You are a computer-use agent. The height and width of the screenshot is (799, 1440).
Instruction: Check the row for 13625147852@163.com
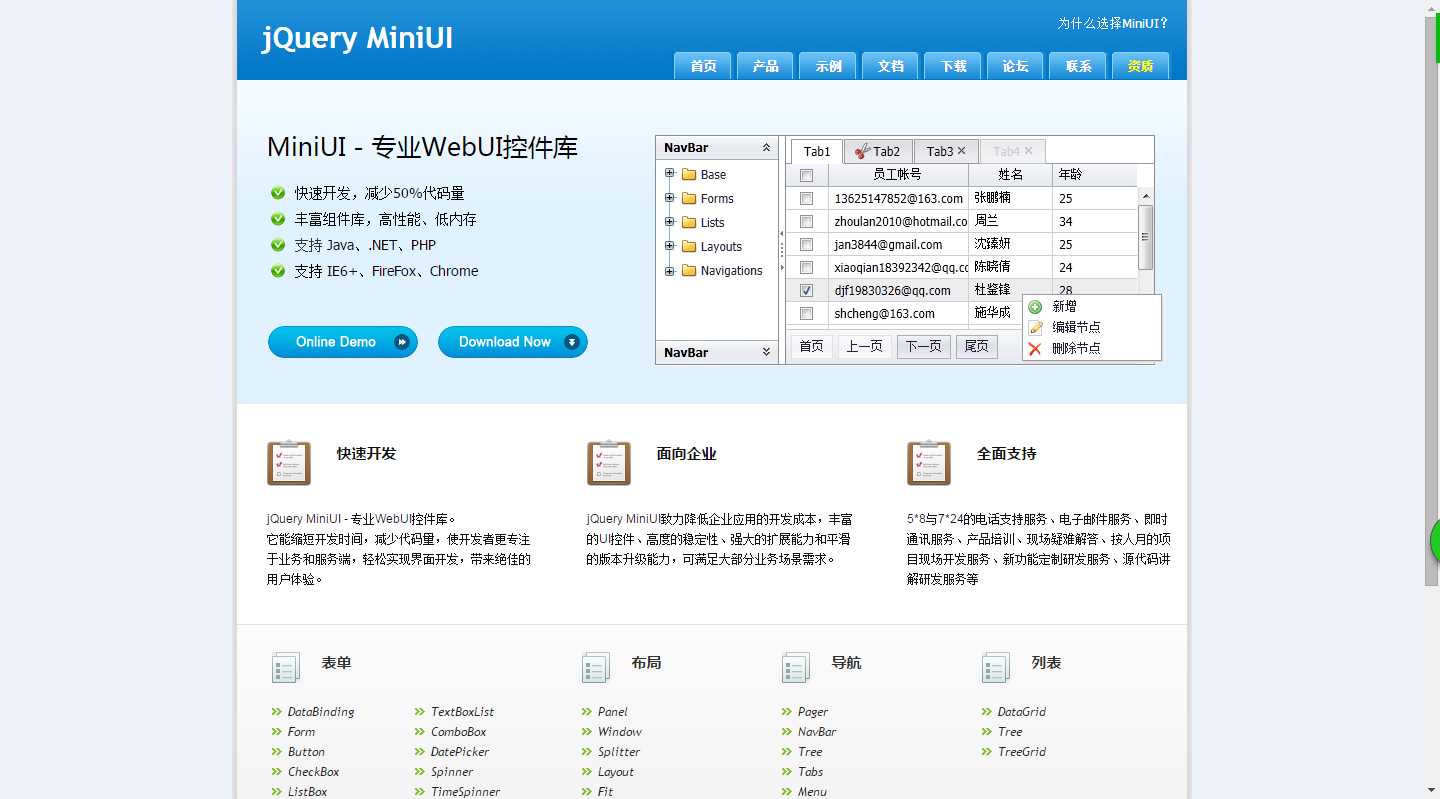(807, 198)
